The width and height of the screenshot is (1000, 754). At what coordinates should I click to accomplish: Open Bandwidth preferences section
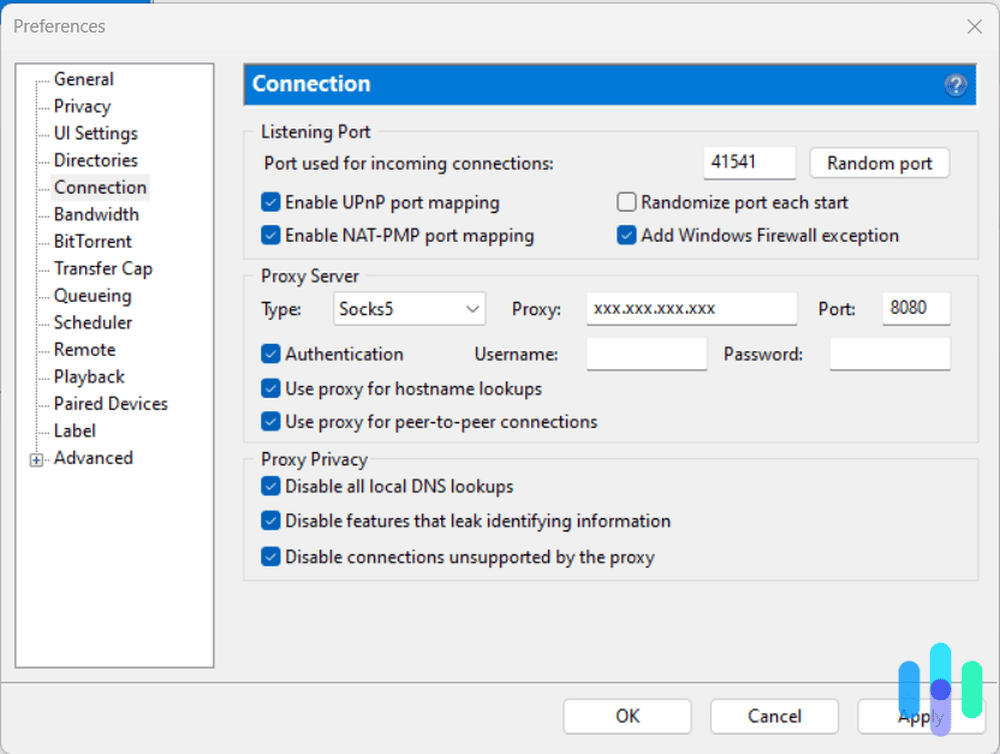click(96, 214)
